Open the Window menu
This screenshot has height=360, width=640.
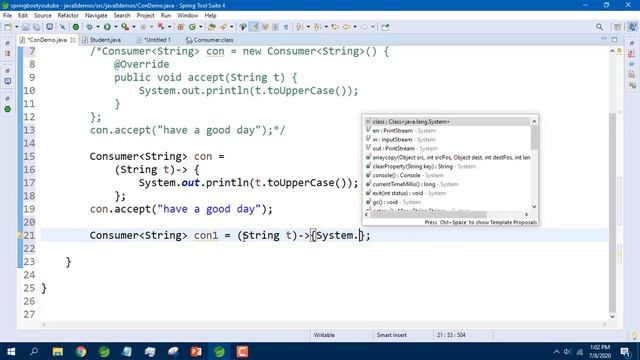(x=187, y=16)
